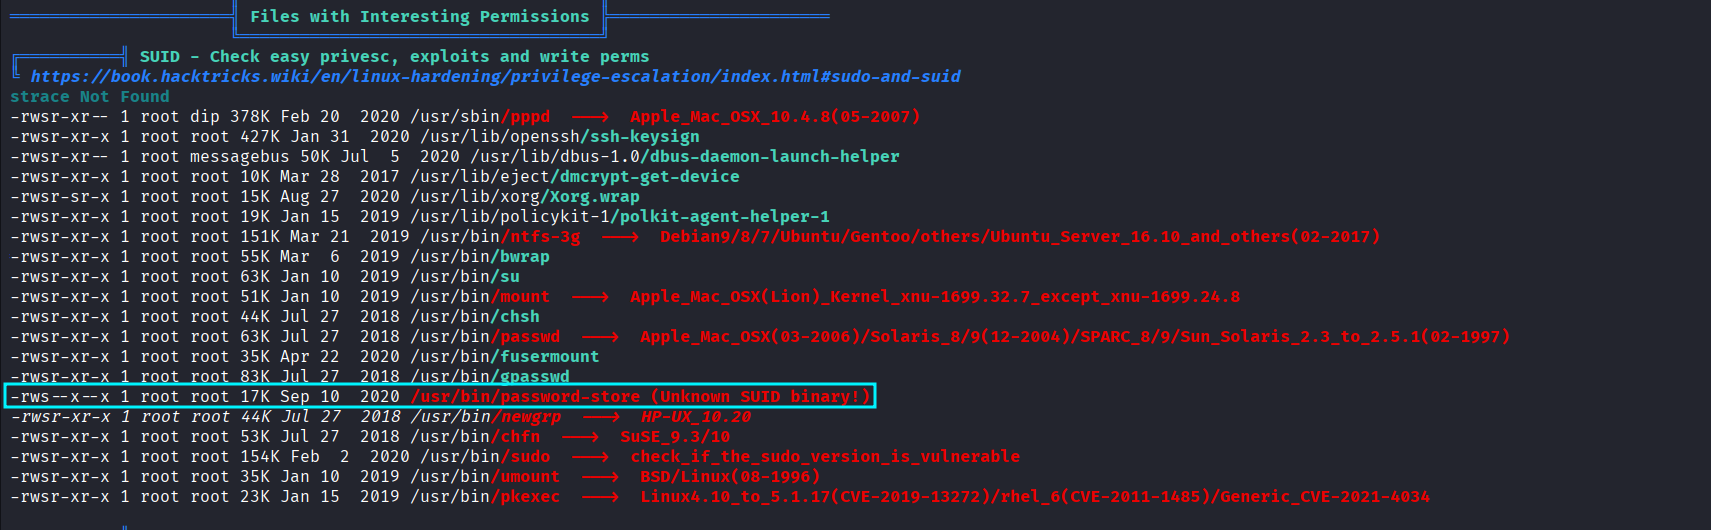Click the ntfs-3g binary name
1711x530 pixels.
[x=545, y=237]
